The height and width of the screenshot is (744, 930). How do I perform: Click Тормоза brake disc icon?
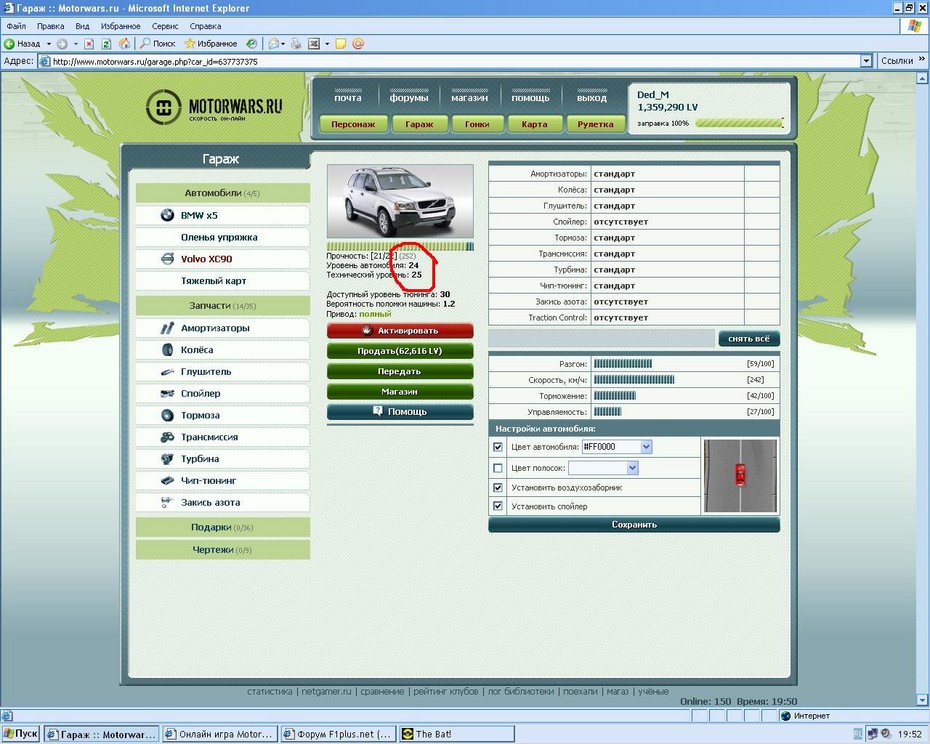coord(167,415)
